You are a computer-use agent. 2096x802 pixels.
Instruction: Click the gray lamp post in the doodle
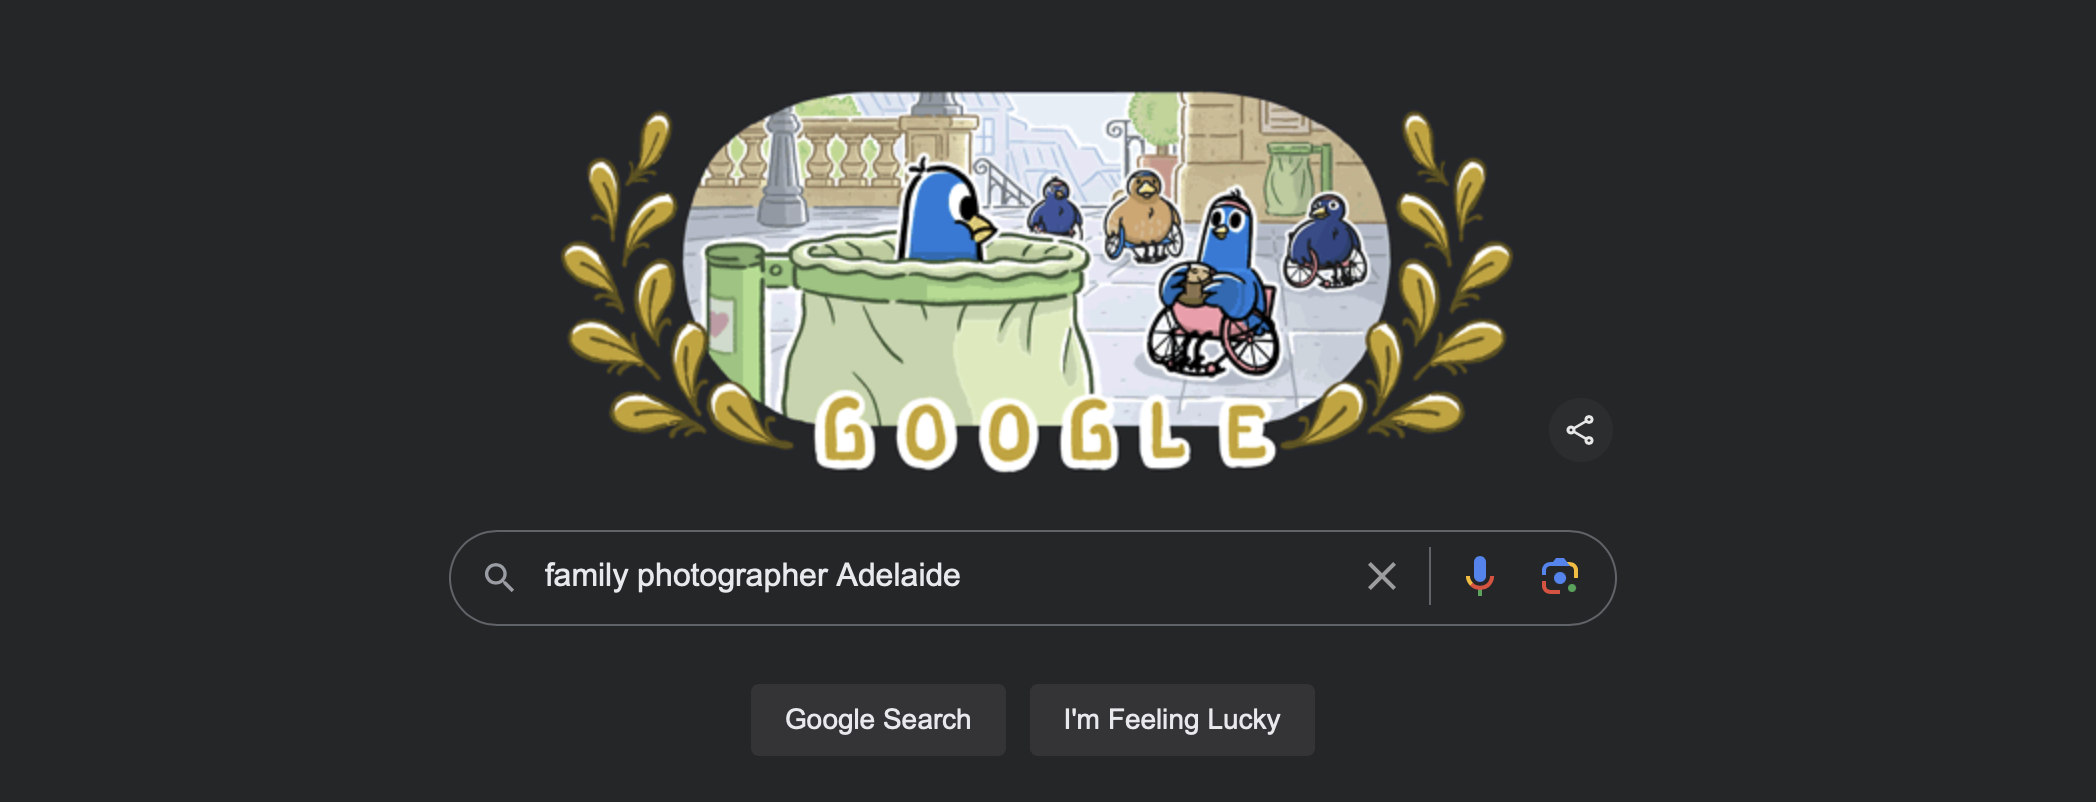click(x=782, y=168)
